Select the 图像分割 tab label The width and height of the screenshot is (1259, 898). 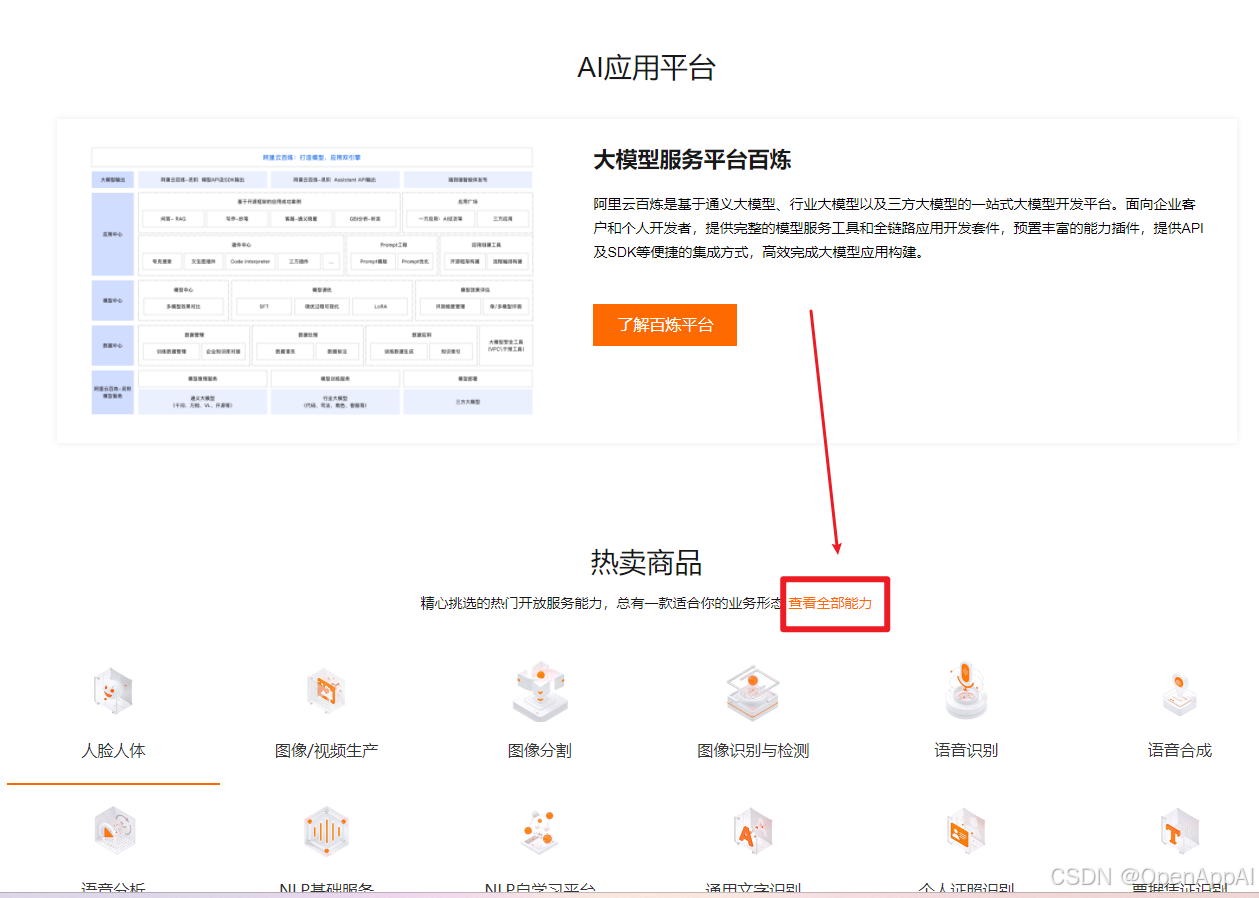(x=540, y=750)
